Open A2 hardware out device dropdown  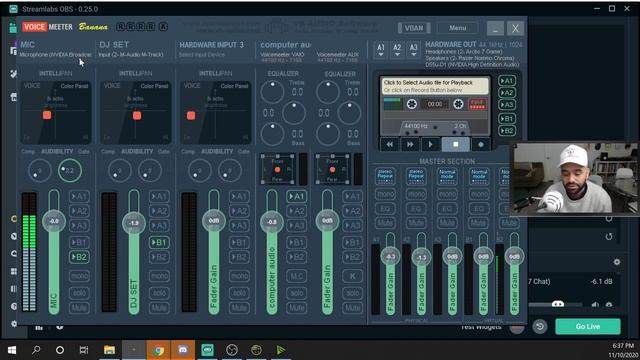[x=397, y=50]
